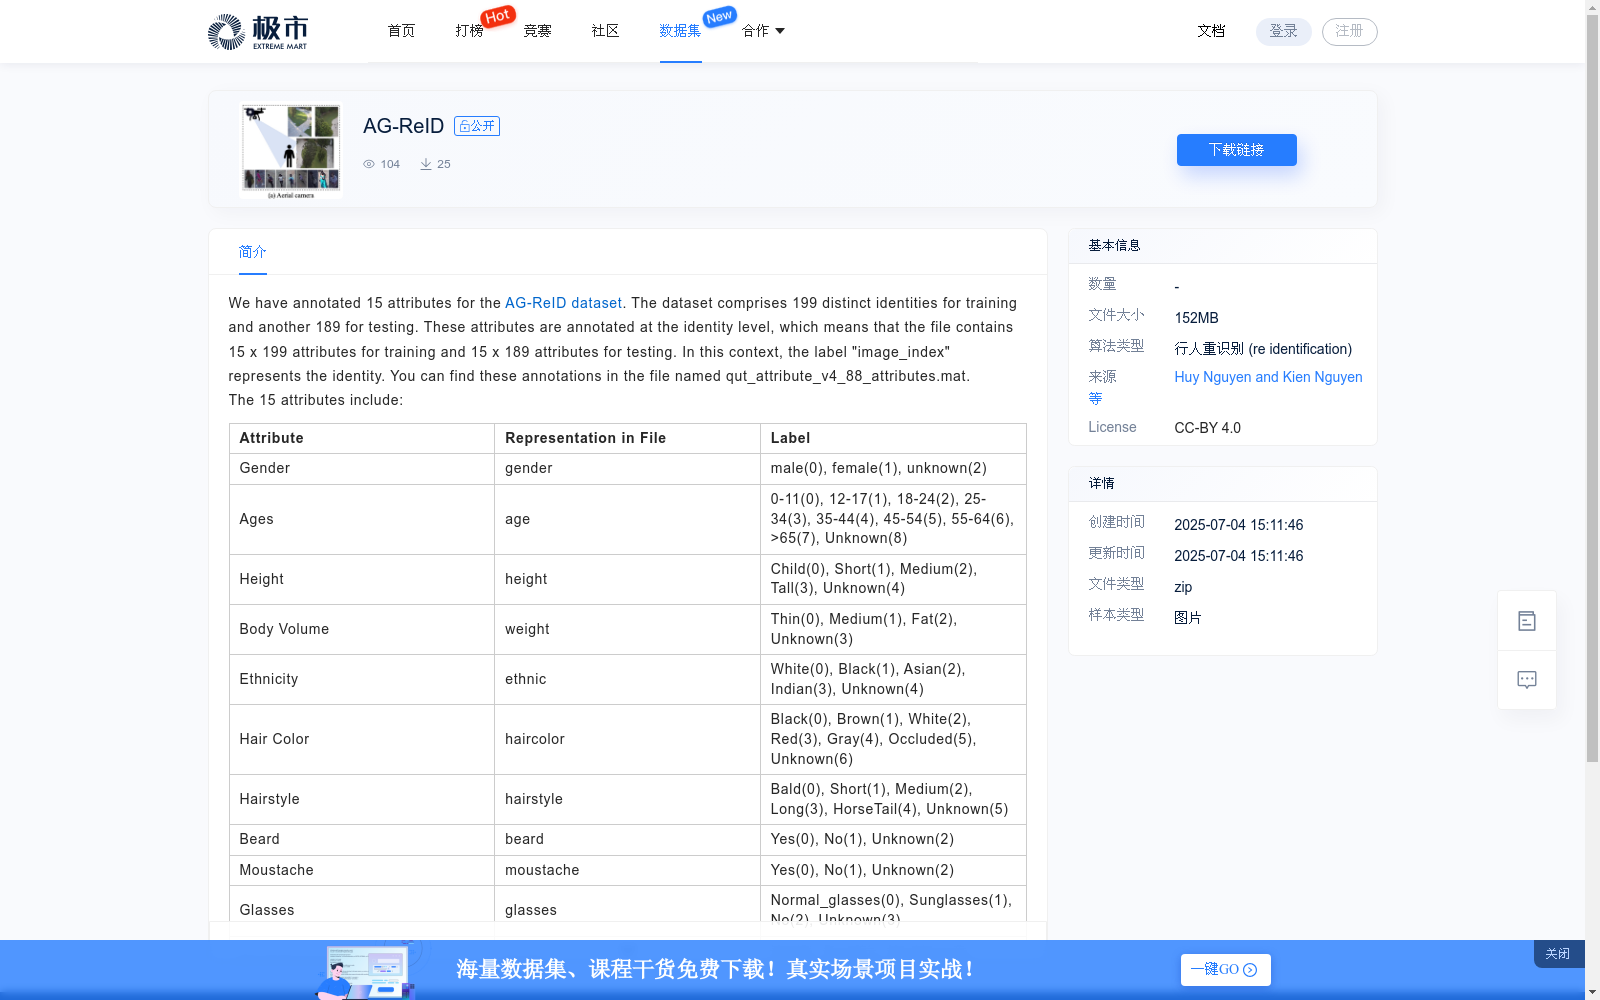Go to 首页 home page
1600x1000 pixels.
[x=401, y=31]
